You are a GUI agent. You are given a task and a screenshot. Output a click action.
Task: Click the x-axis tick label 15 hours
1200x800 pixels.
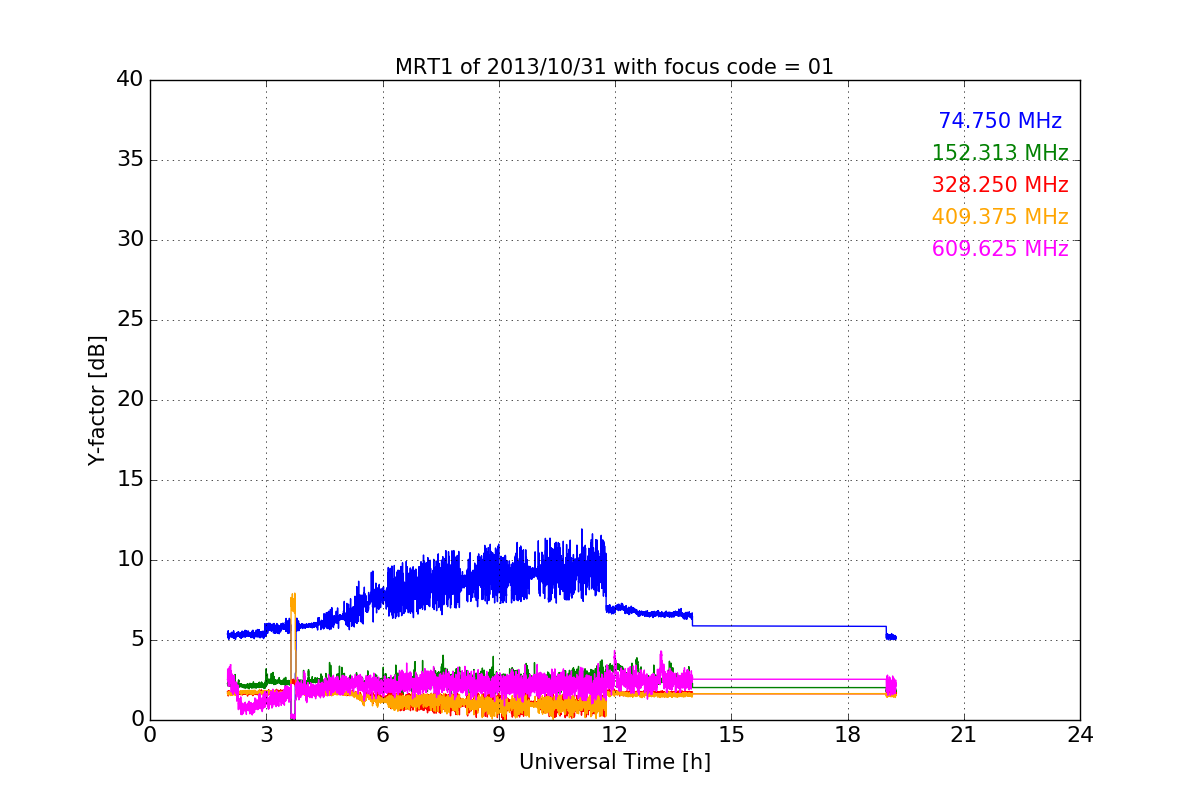coord(731,735)
